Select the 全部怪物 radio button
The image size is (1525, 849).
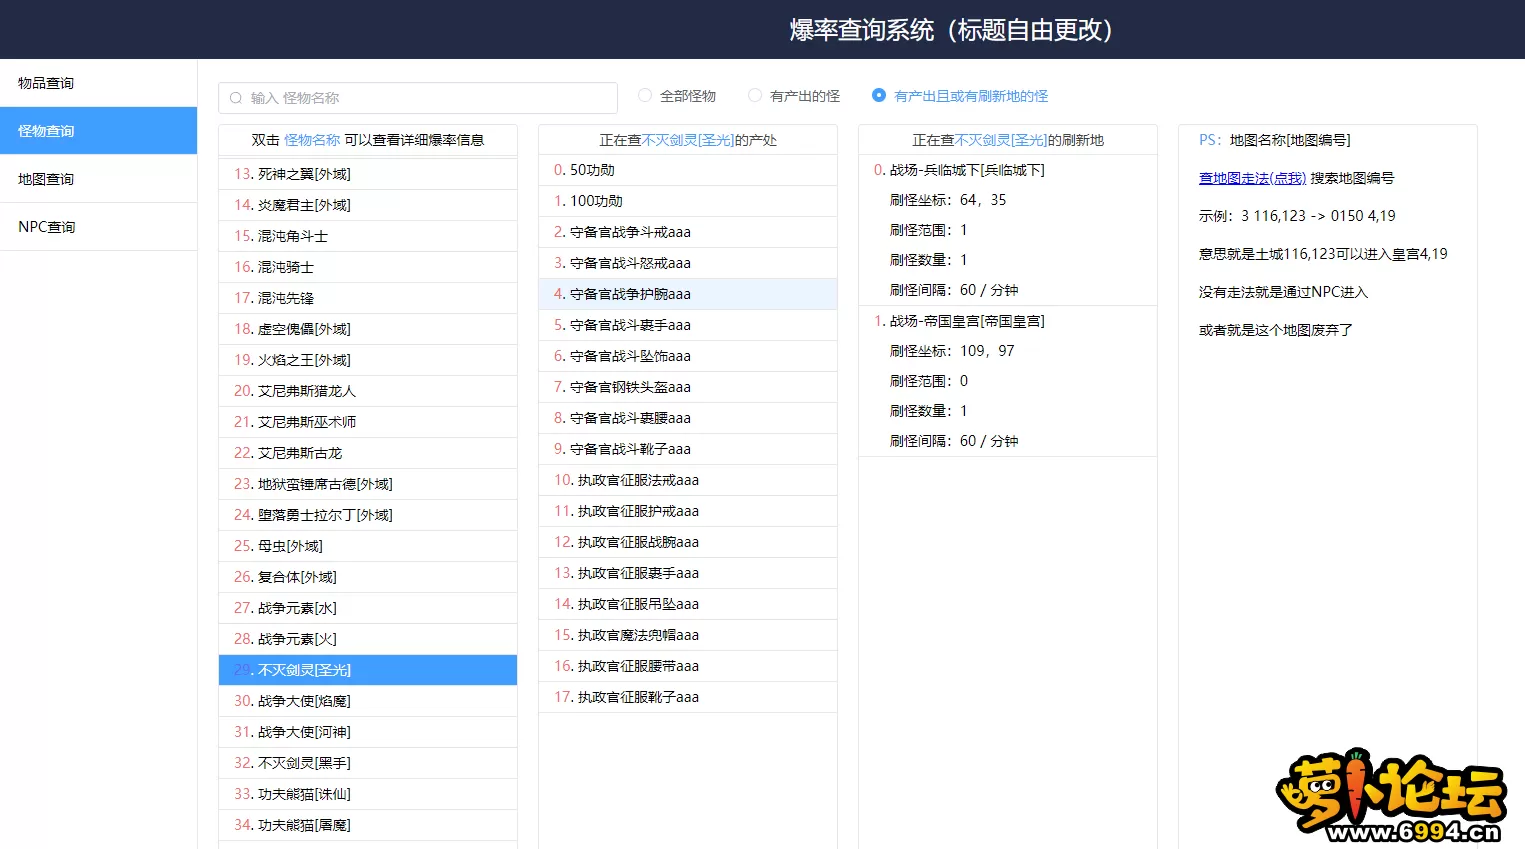click(x=645, y=96)
